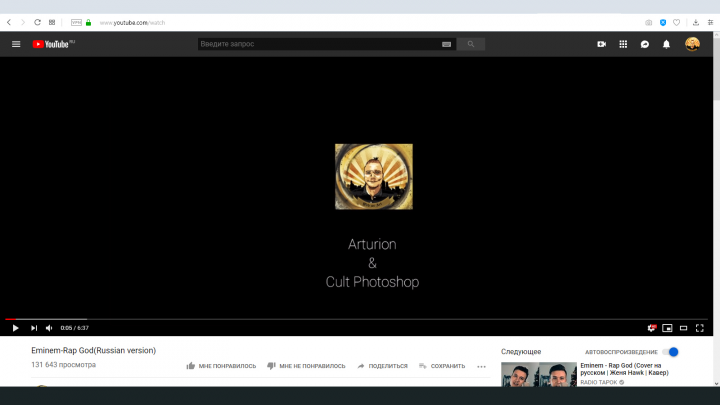The image size is (720, 405).
Task: Go to the YouTube home logo
Action: coord(53,44)
